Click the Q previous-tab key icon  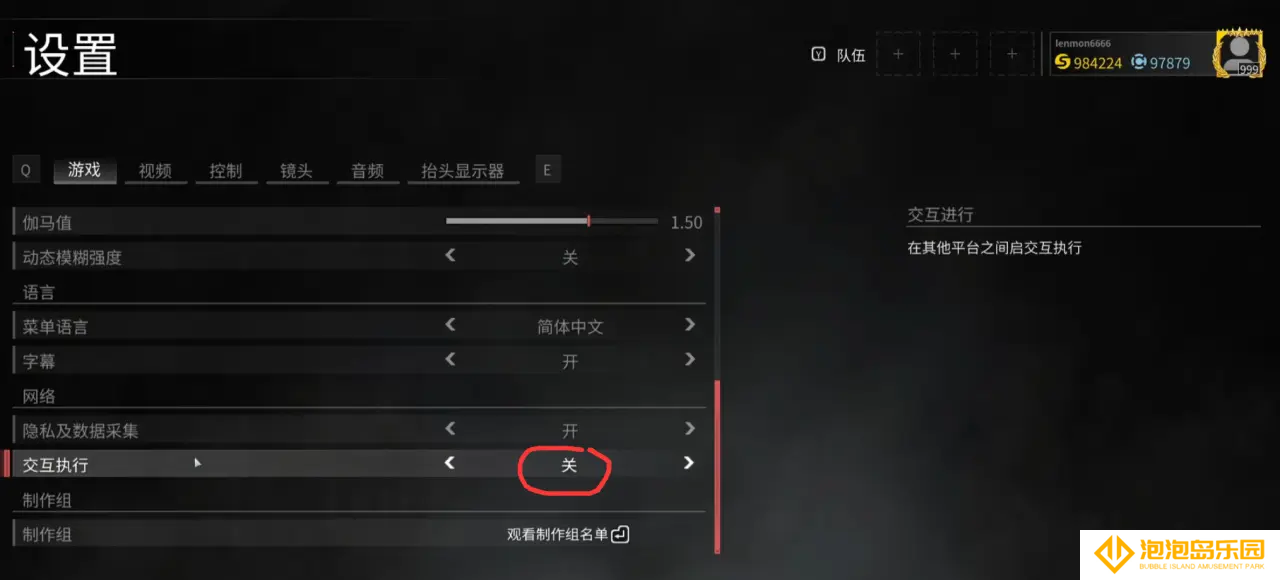point(26,170)
